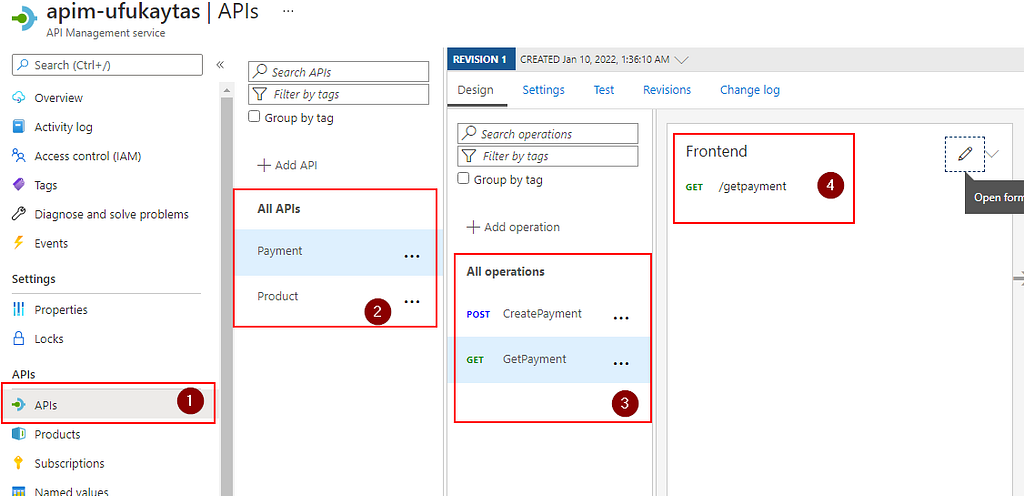Open the CreatePayment operation ellipsis menu

click(x=621, y=318)
